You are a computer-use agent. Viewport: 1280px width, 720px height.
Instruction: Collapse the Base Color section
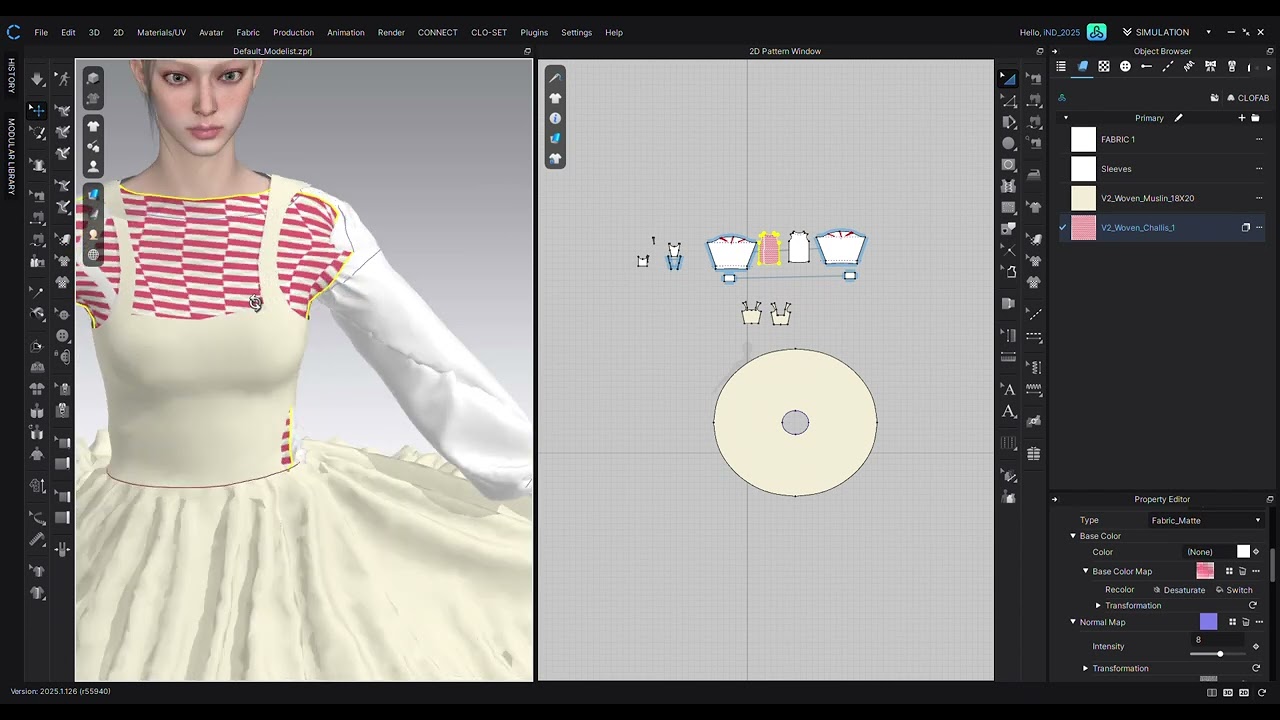(1073, 536)
